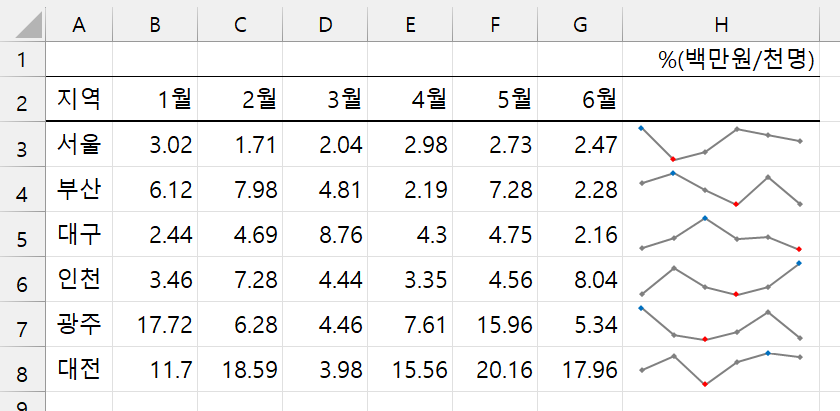Screen dimensions: 840x411
Task: Select row 7 header
Action: click(x=22, y=325)
